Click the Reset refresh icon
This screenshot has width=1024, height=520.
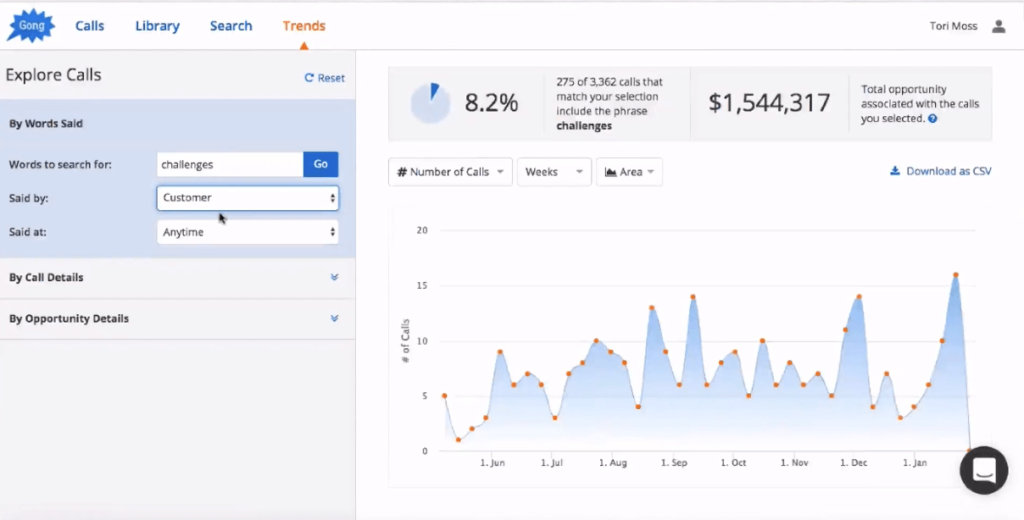(x=309, y=78)
